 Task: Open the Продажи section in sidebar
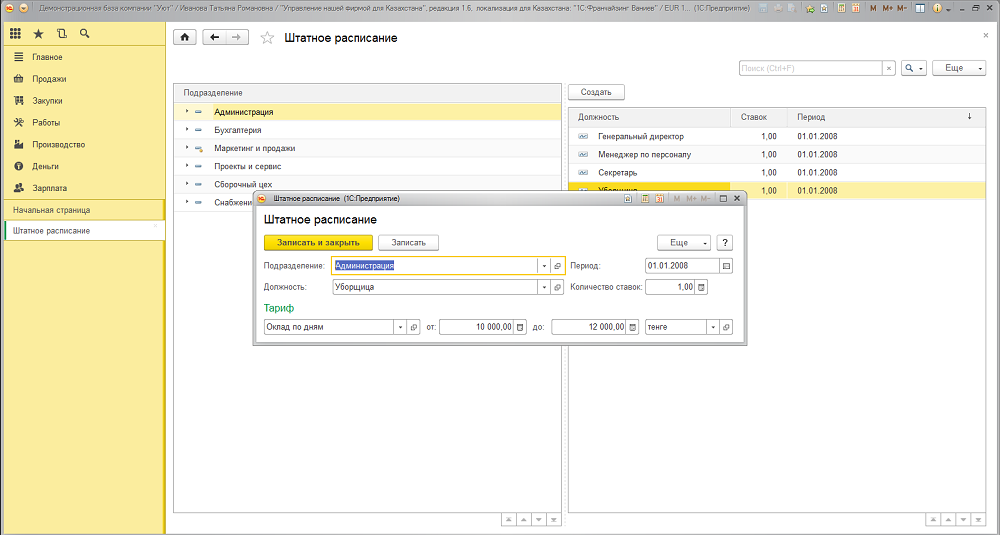tap(48, 79)
